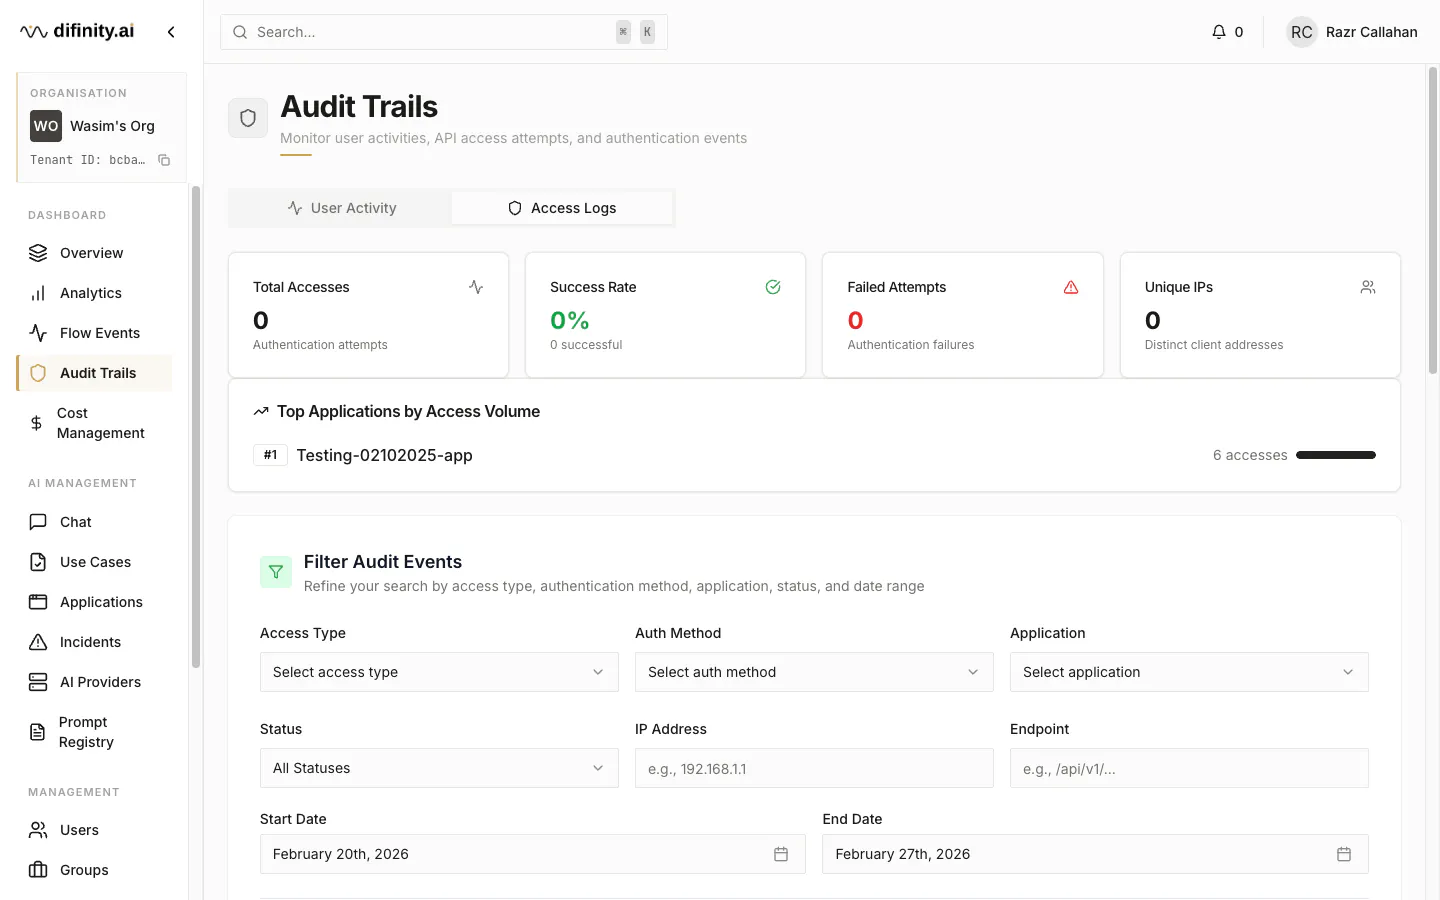Click the #1 rank badge

click(x=270, y=455)
